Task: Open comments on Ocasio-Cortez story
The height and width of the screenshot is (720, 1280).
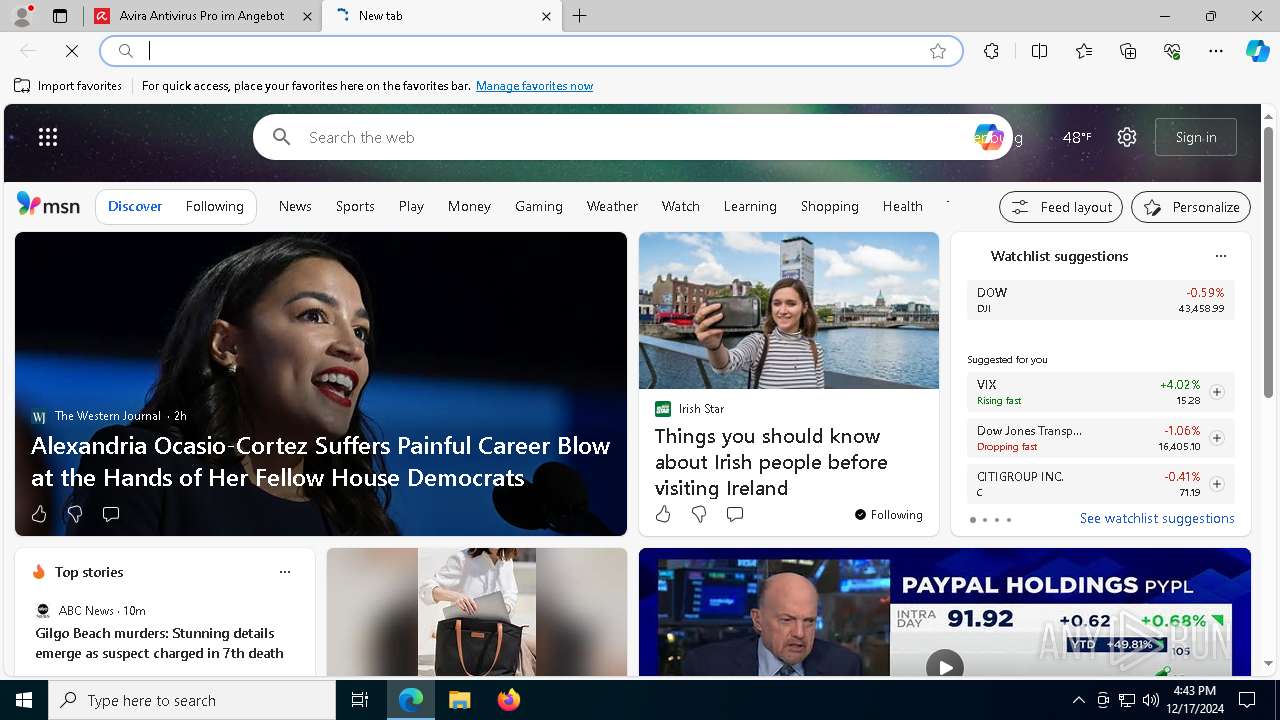Action: [111, 514]
